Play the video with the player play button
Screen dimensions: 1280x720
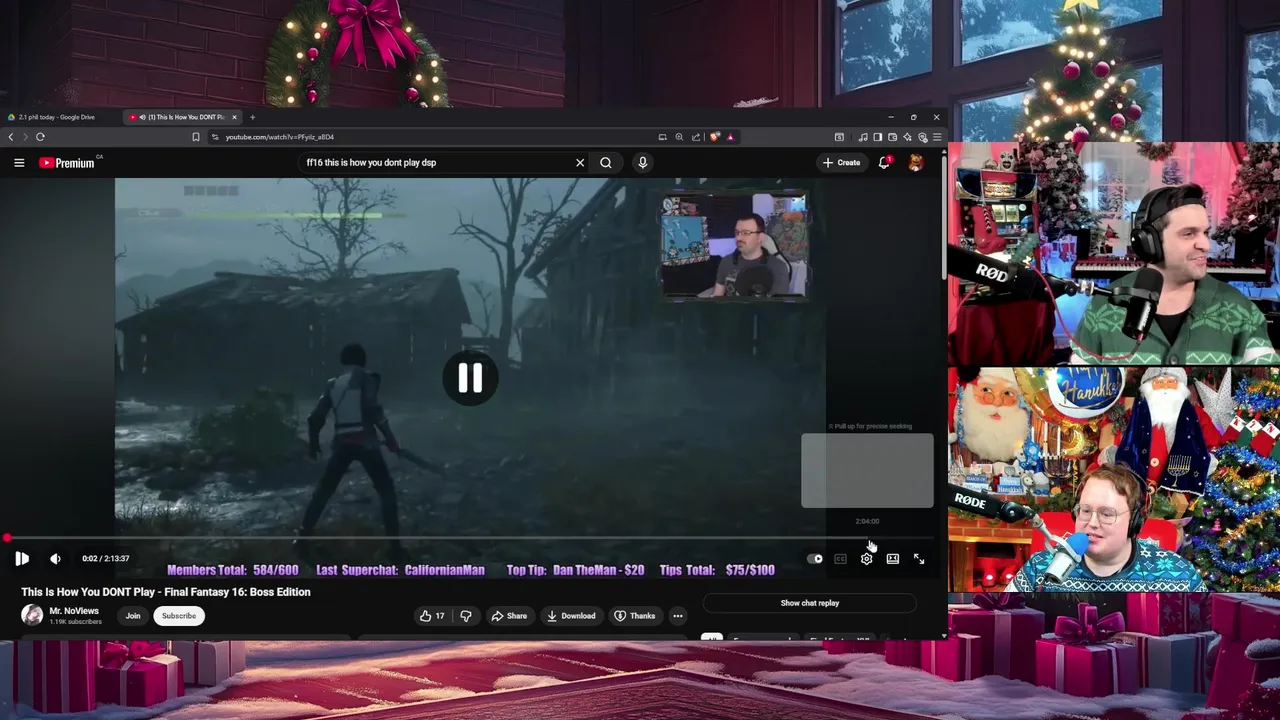(x=22, y=559)
